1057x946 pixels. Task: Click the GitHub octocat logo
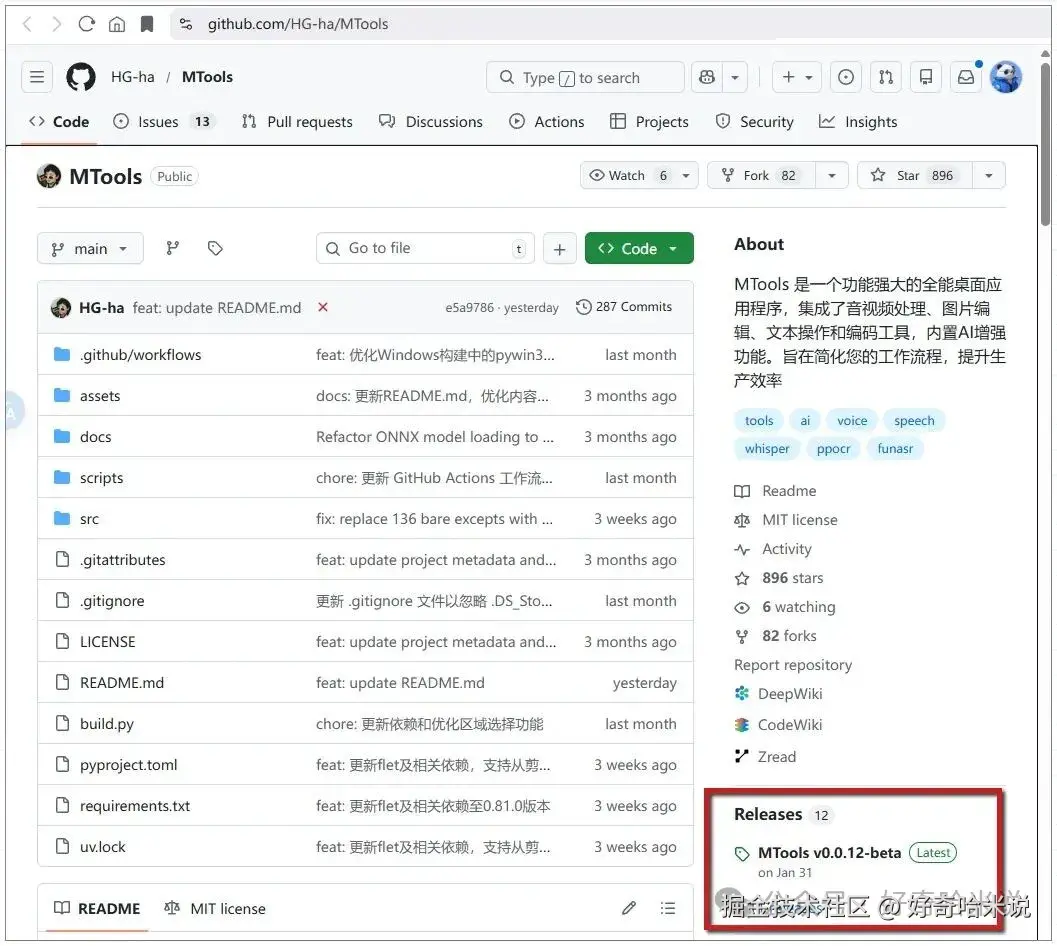(81, 76)
